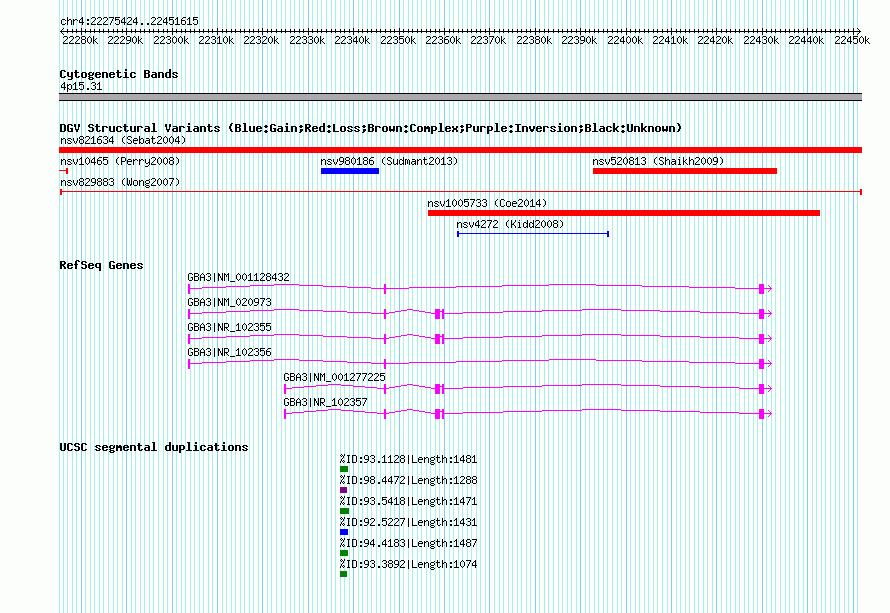Select the gray 4p15.31 cytogenetic band bar
The image size is (890, 613).
[x=460, y=97]
